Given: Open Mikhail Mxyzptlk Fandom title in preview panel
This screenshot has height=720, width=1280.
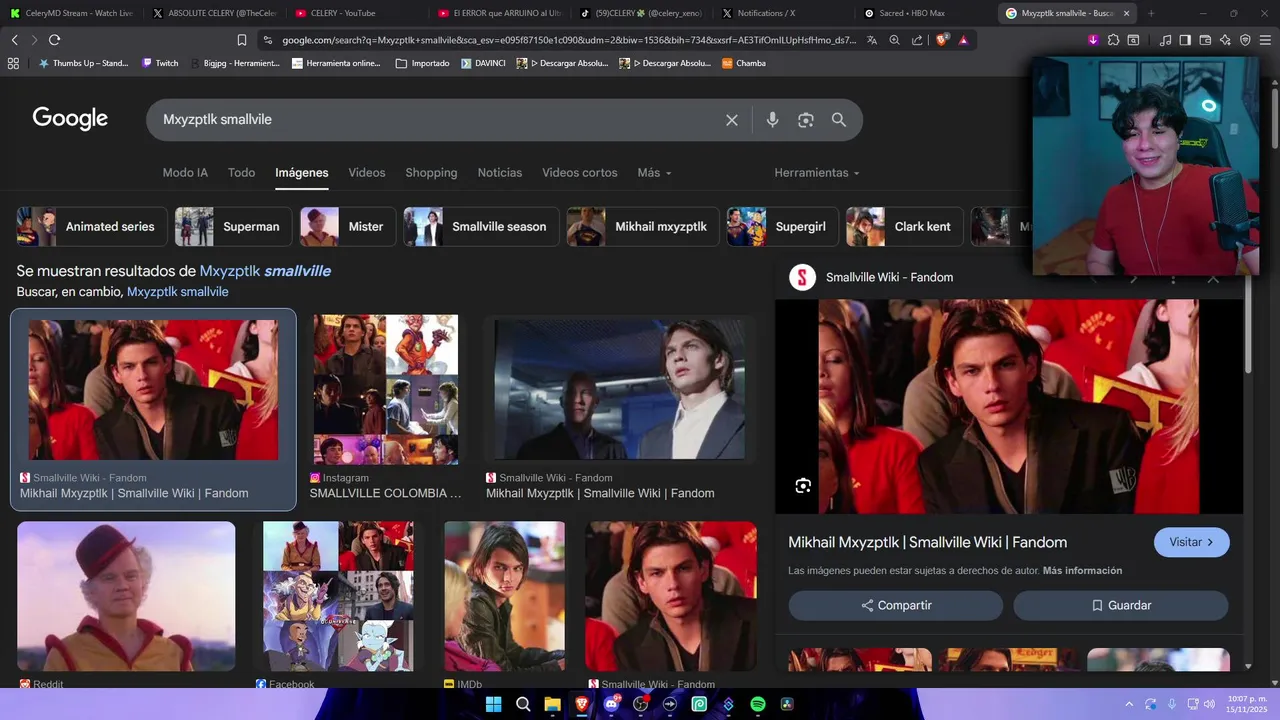Looking at the screenshot, I should 928,542.
